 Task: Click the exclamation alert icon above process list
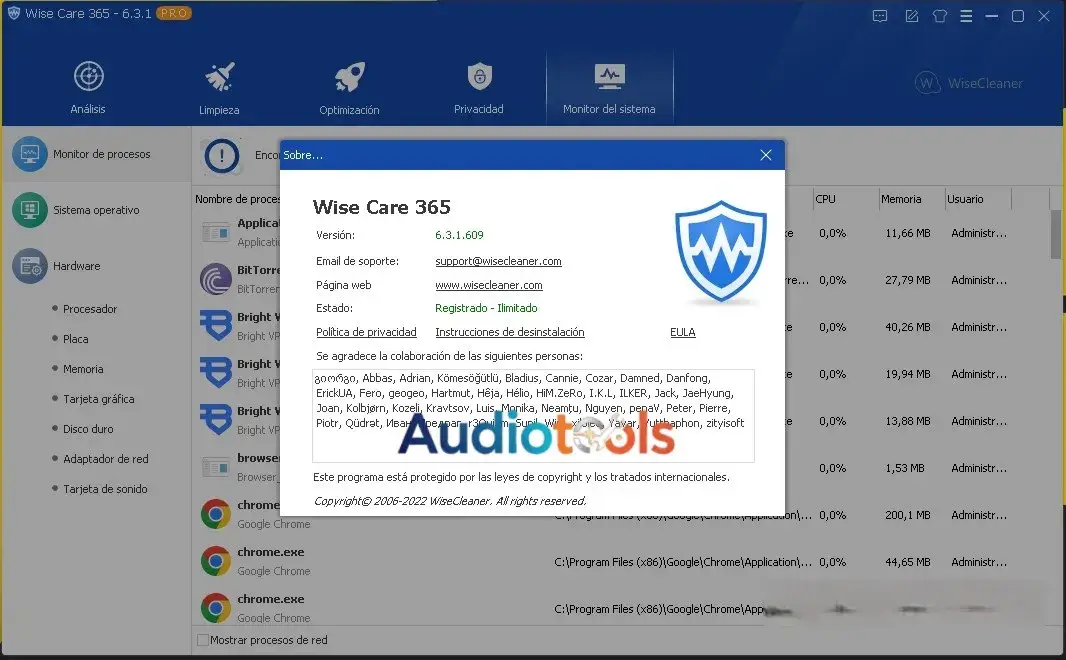tap(222, 156)
